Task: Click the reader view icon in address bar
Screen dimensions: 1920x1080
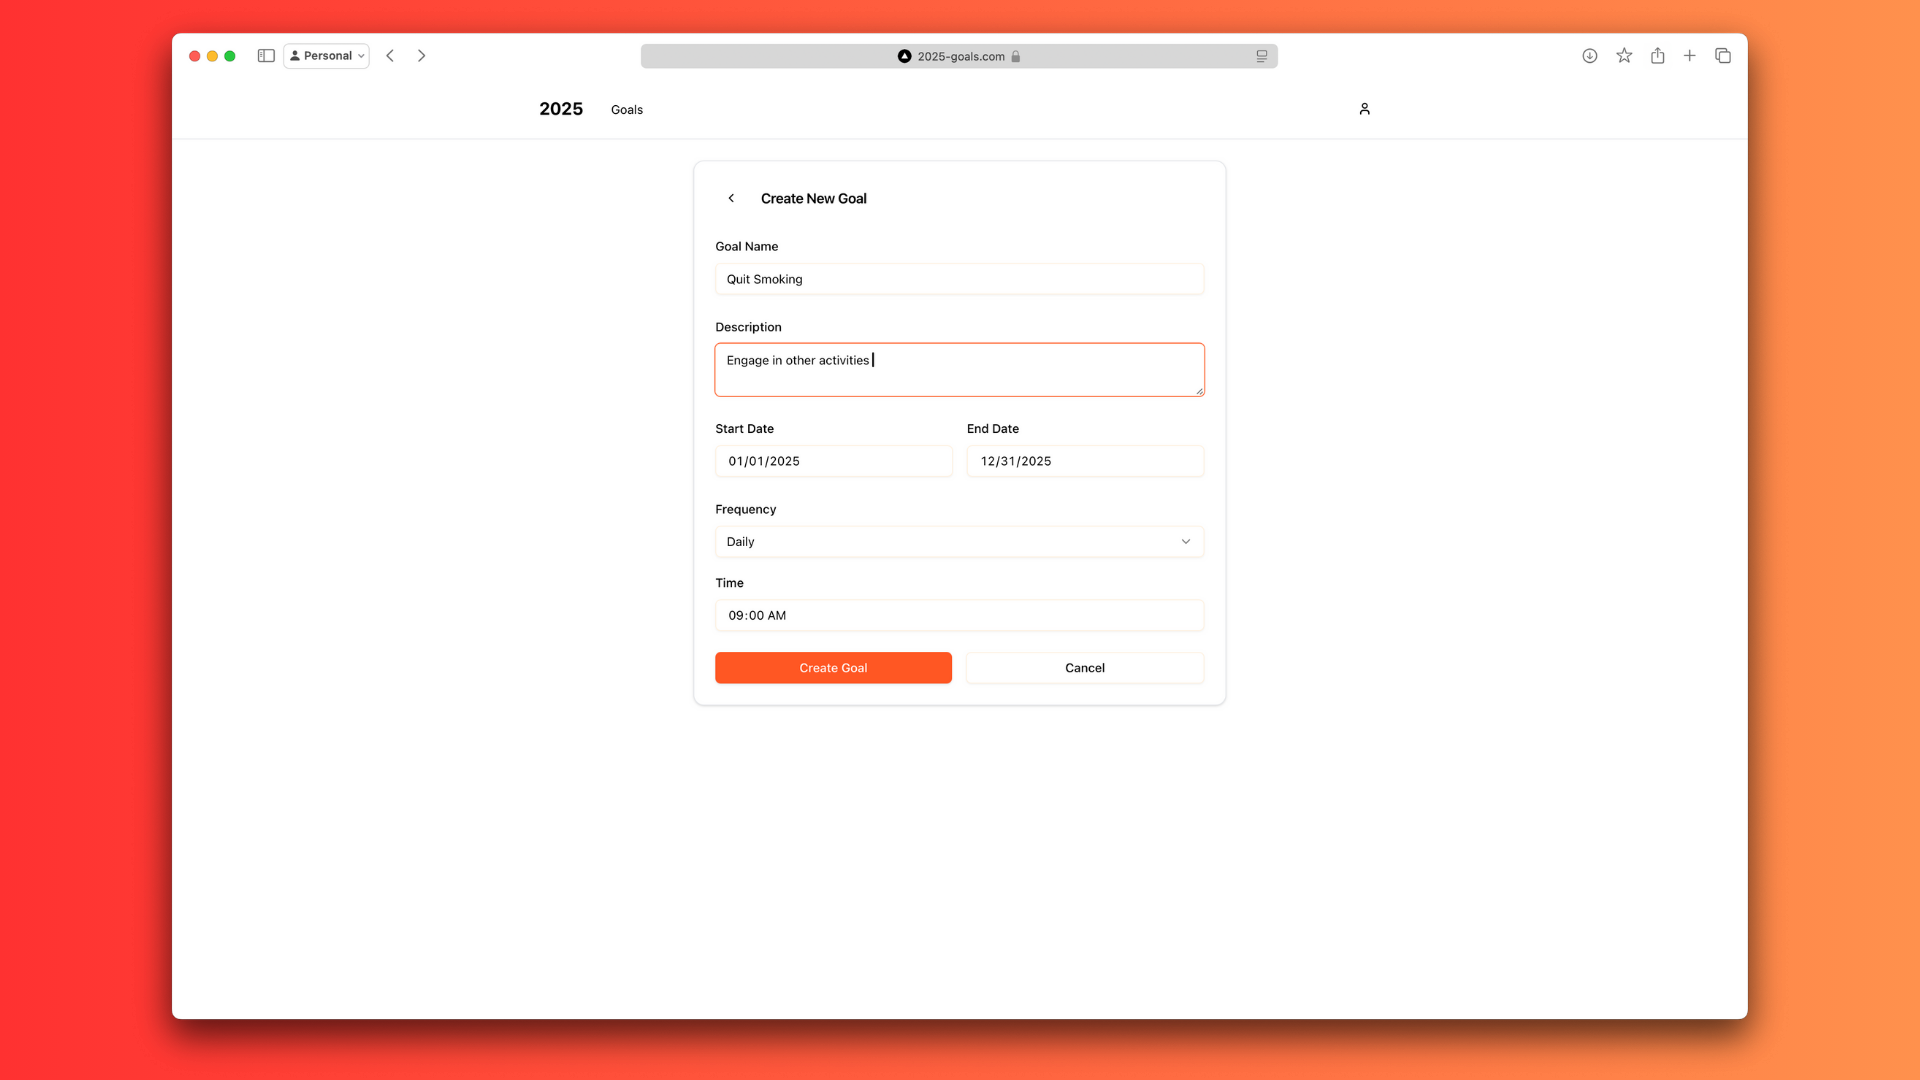Action: click(1262, 56)
